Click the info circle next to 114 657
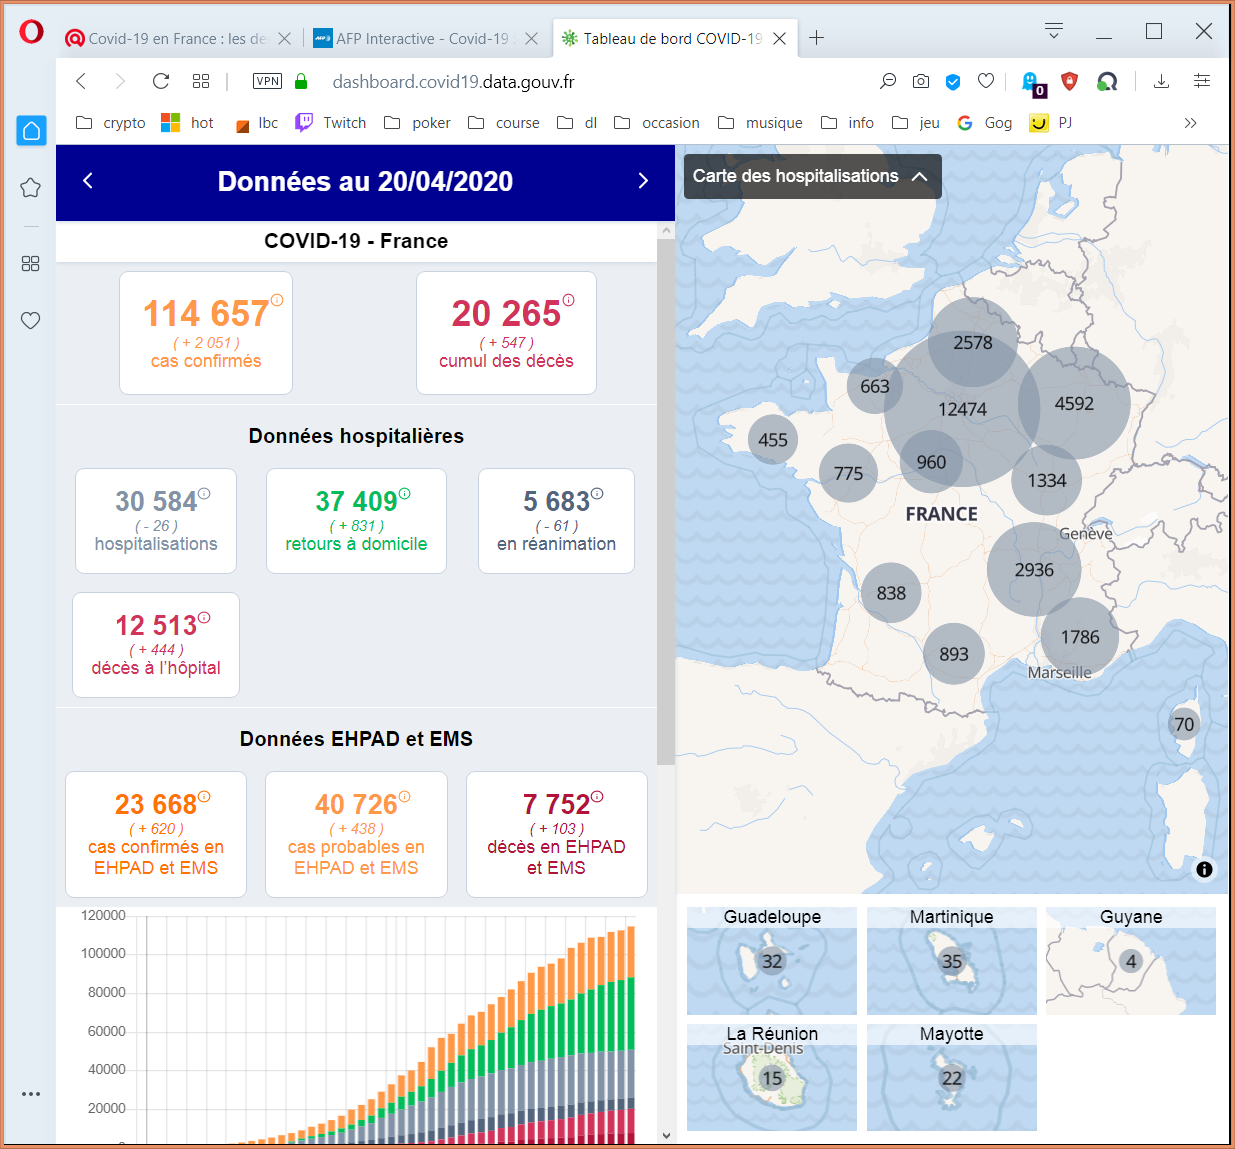Image resolution: width=1235 pixels, height=1149 pixels. click(277, 300)
